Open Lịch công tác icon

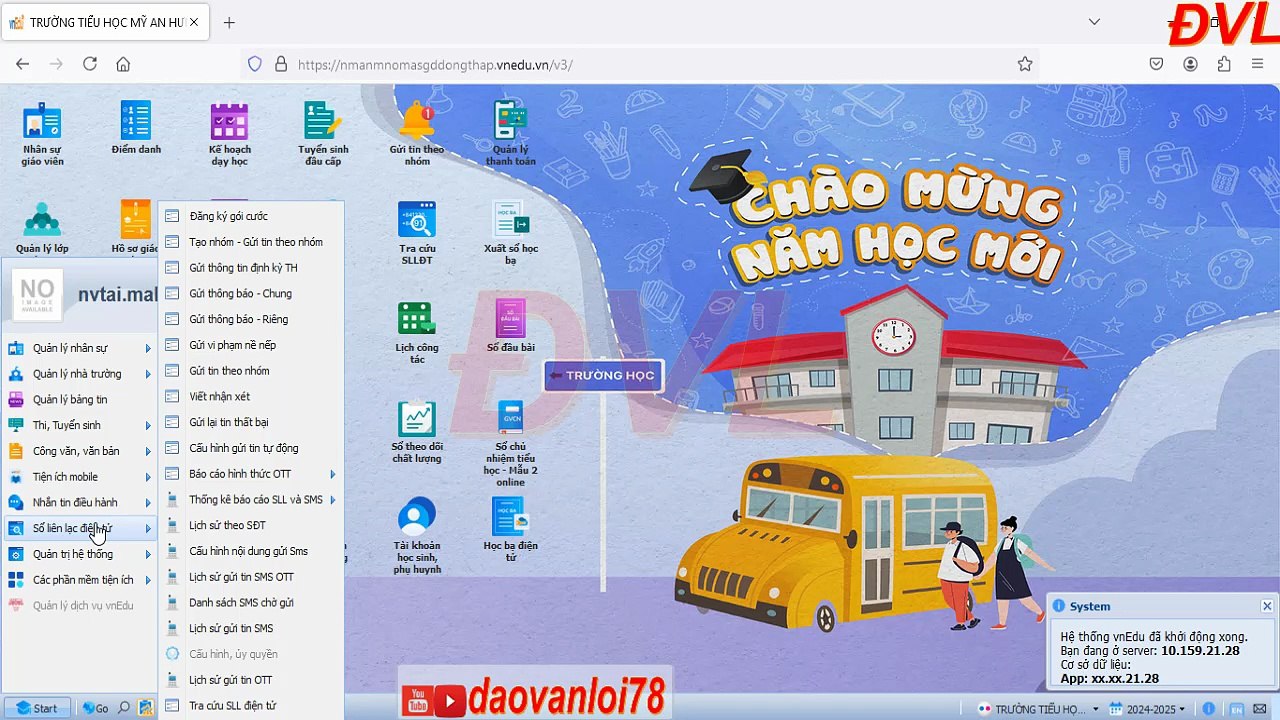tap(417, 333)
